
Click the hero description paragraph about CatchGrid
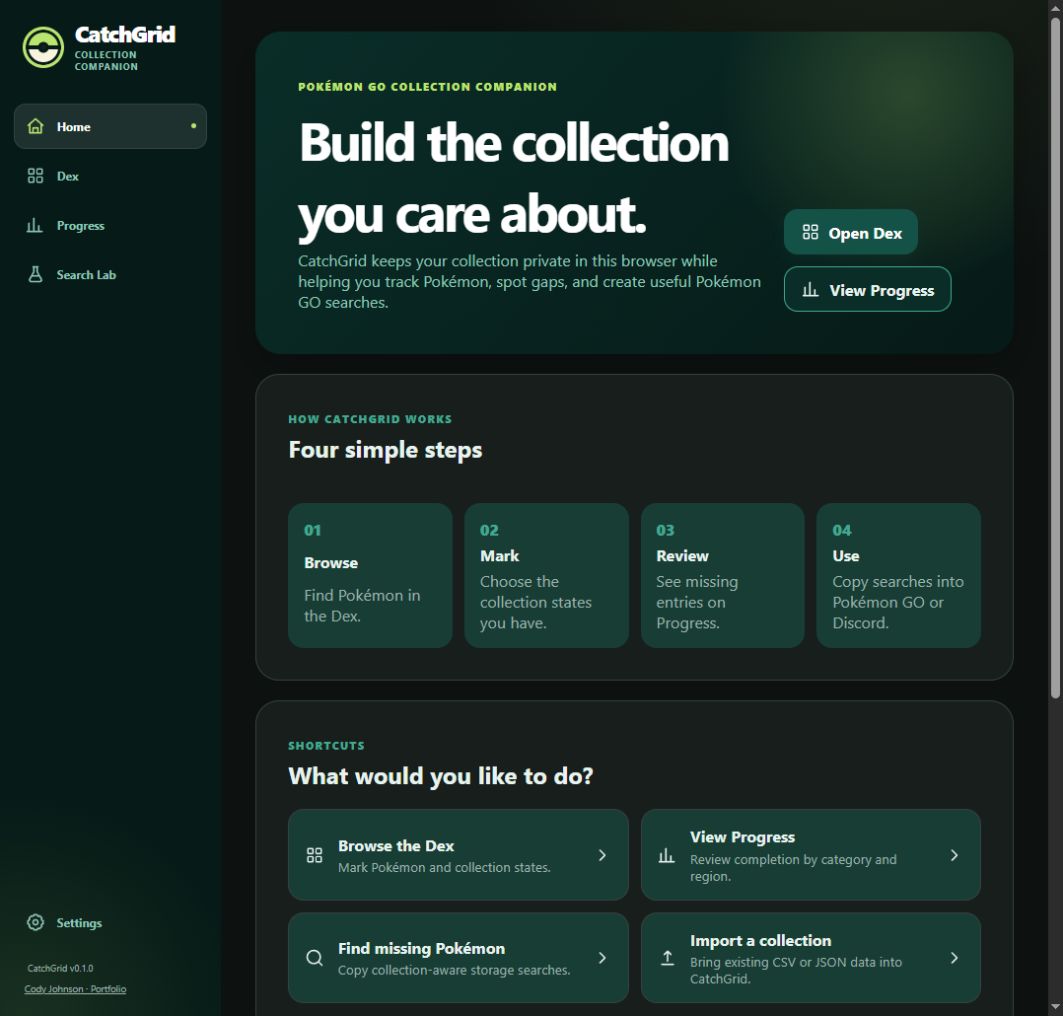tap(529, 281)
